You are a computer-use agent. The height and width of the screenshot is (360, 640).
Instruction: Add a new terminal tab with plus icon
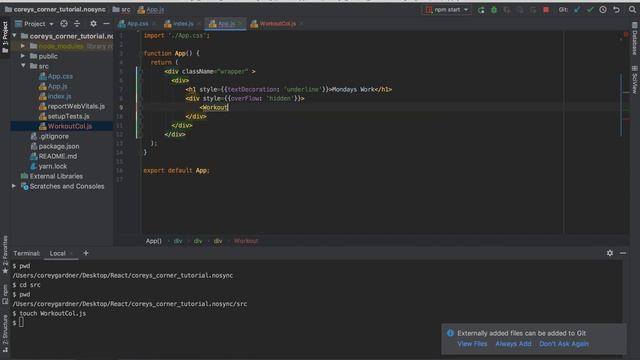(86, 253)
